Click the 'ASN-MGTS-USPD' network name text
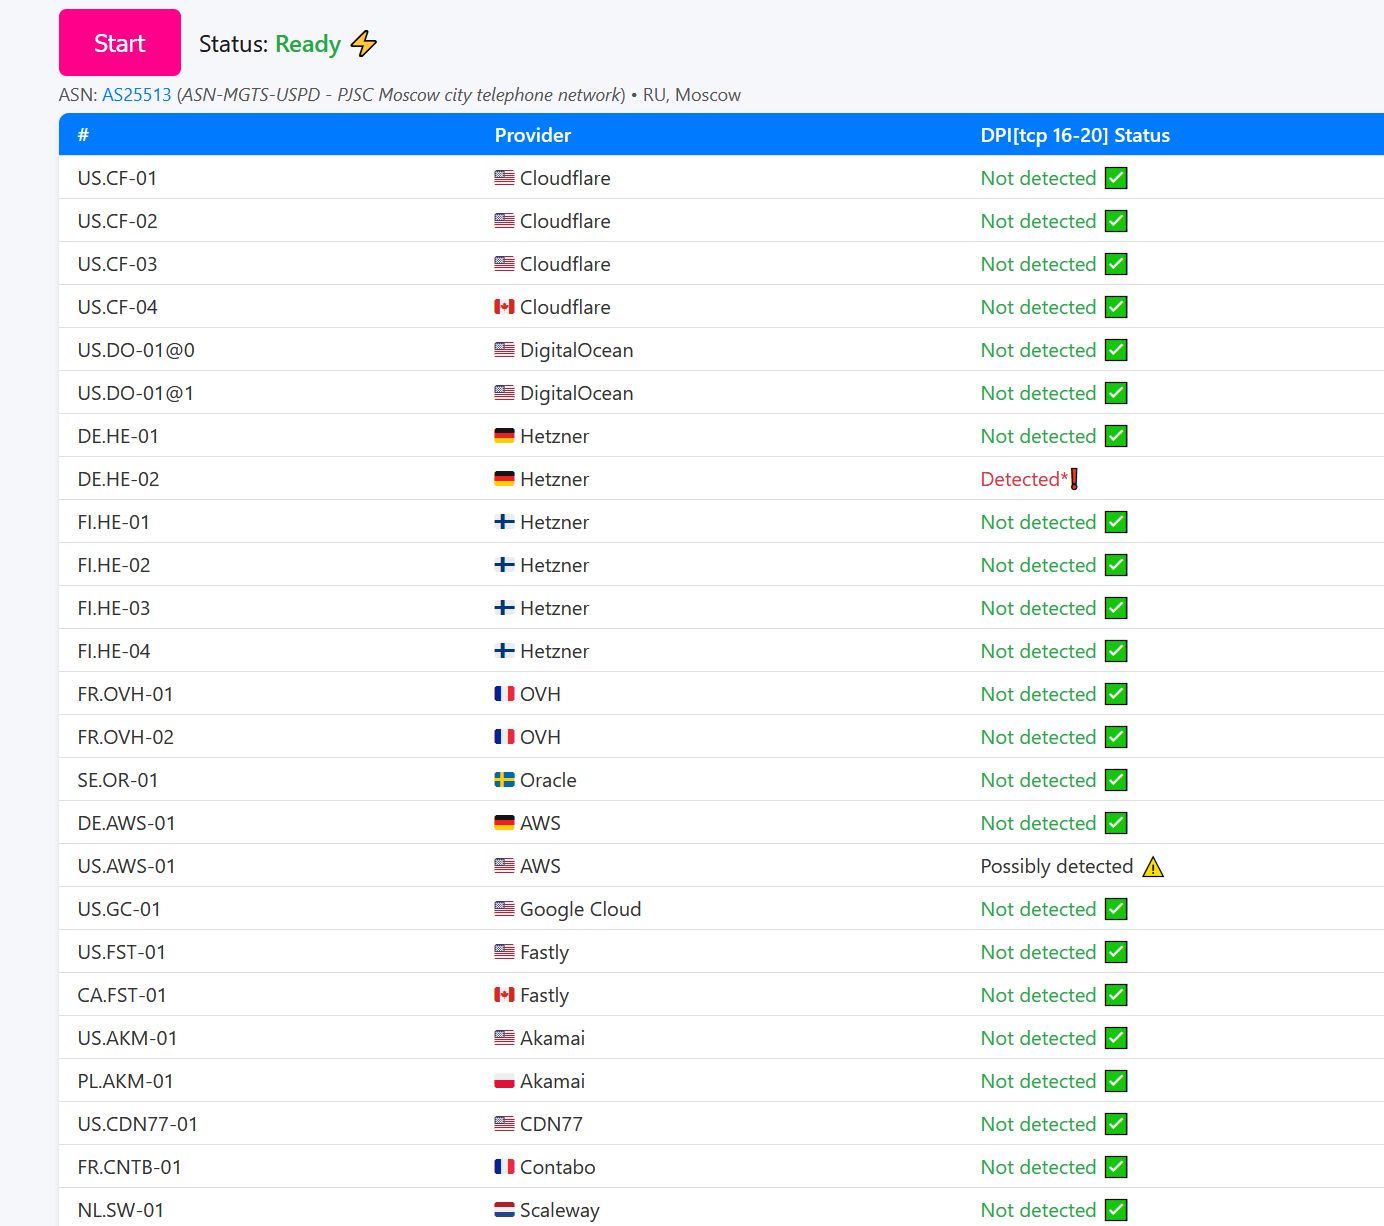Image resolution: width=1384 pixels, height=1226 pixels. [x=251, y=95]
